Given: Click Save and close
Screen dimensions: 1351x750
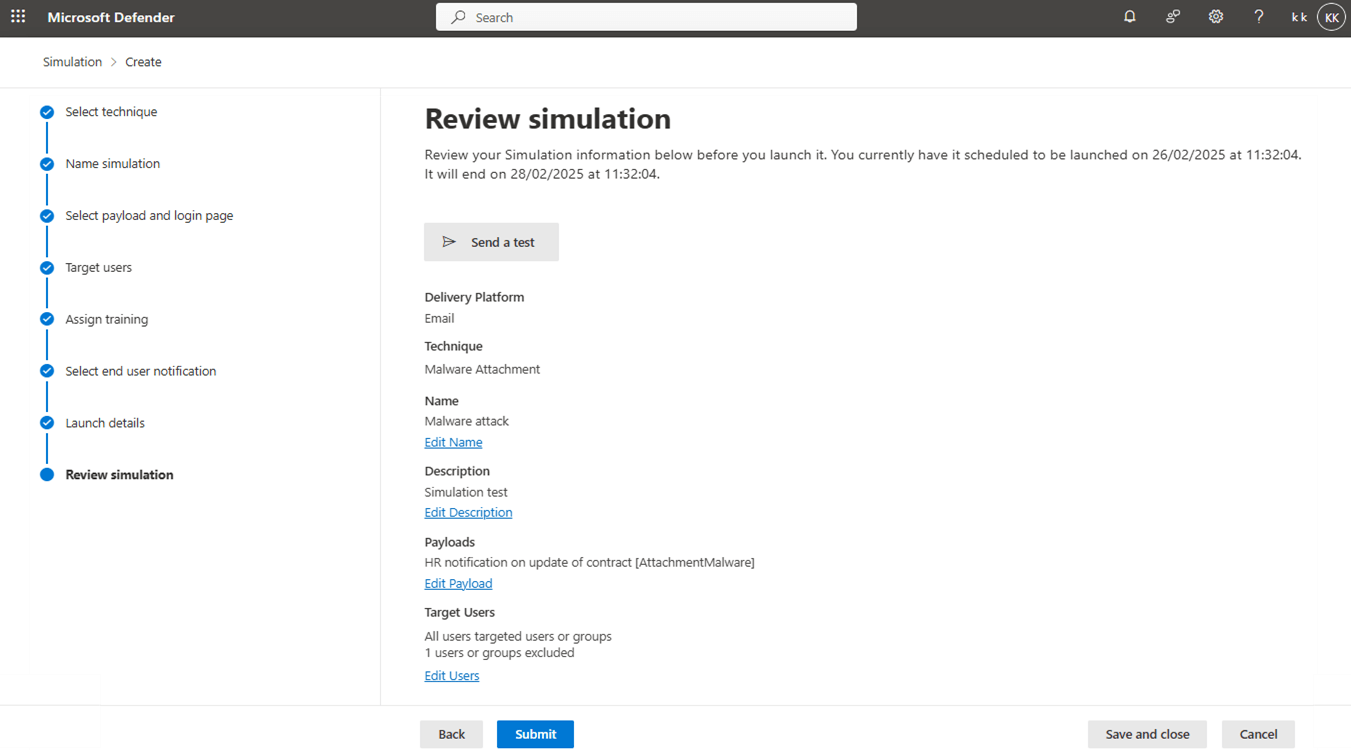Looking at the screenshot, I should coord(1146,733).
